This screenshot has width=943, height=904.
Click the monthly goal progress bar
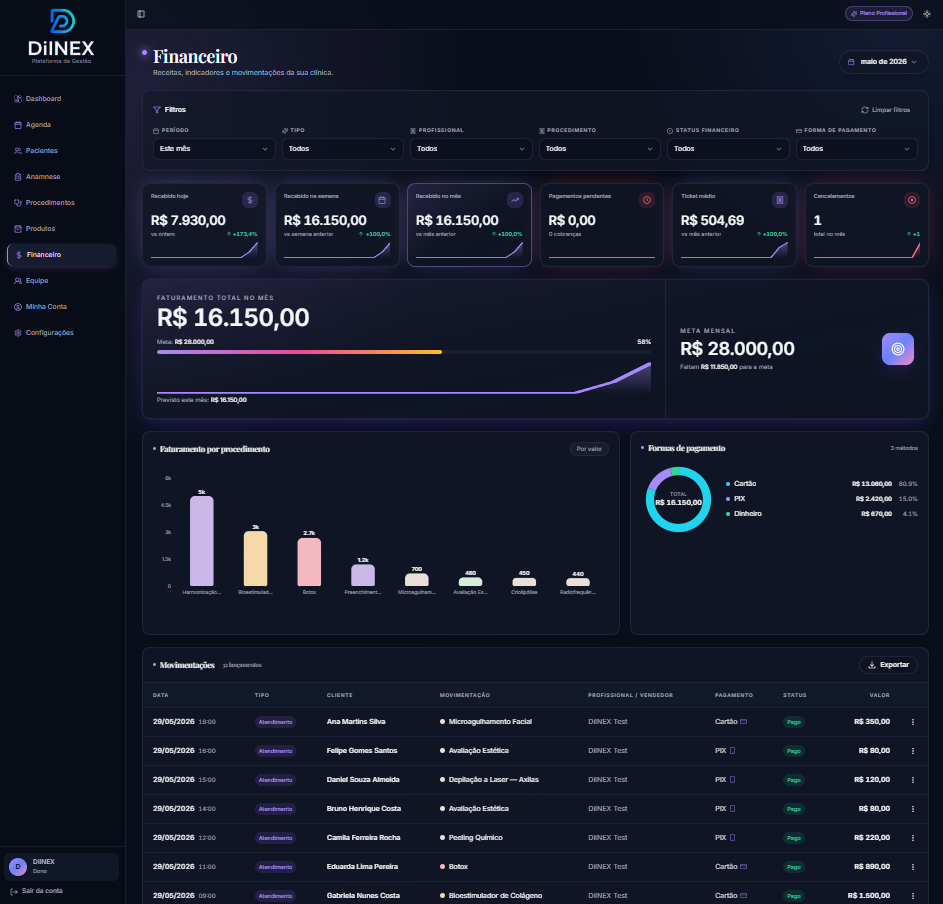click(404, 352)
